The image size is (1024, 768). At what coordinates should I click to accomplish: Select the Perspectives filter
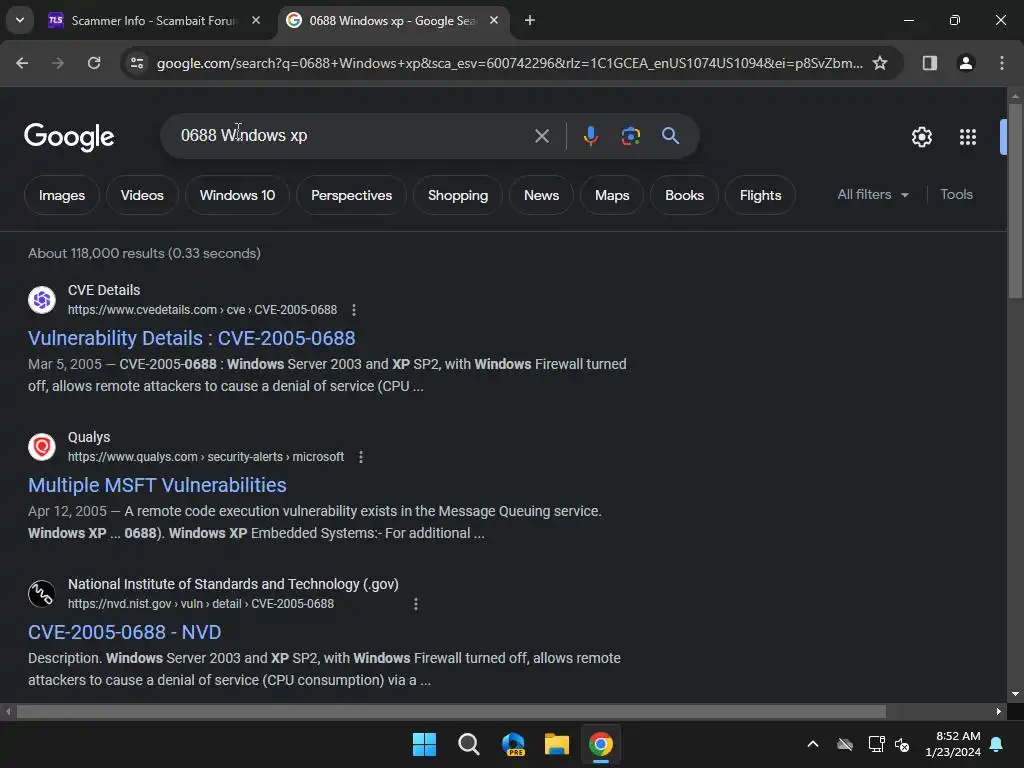click(x=351, y=195)
